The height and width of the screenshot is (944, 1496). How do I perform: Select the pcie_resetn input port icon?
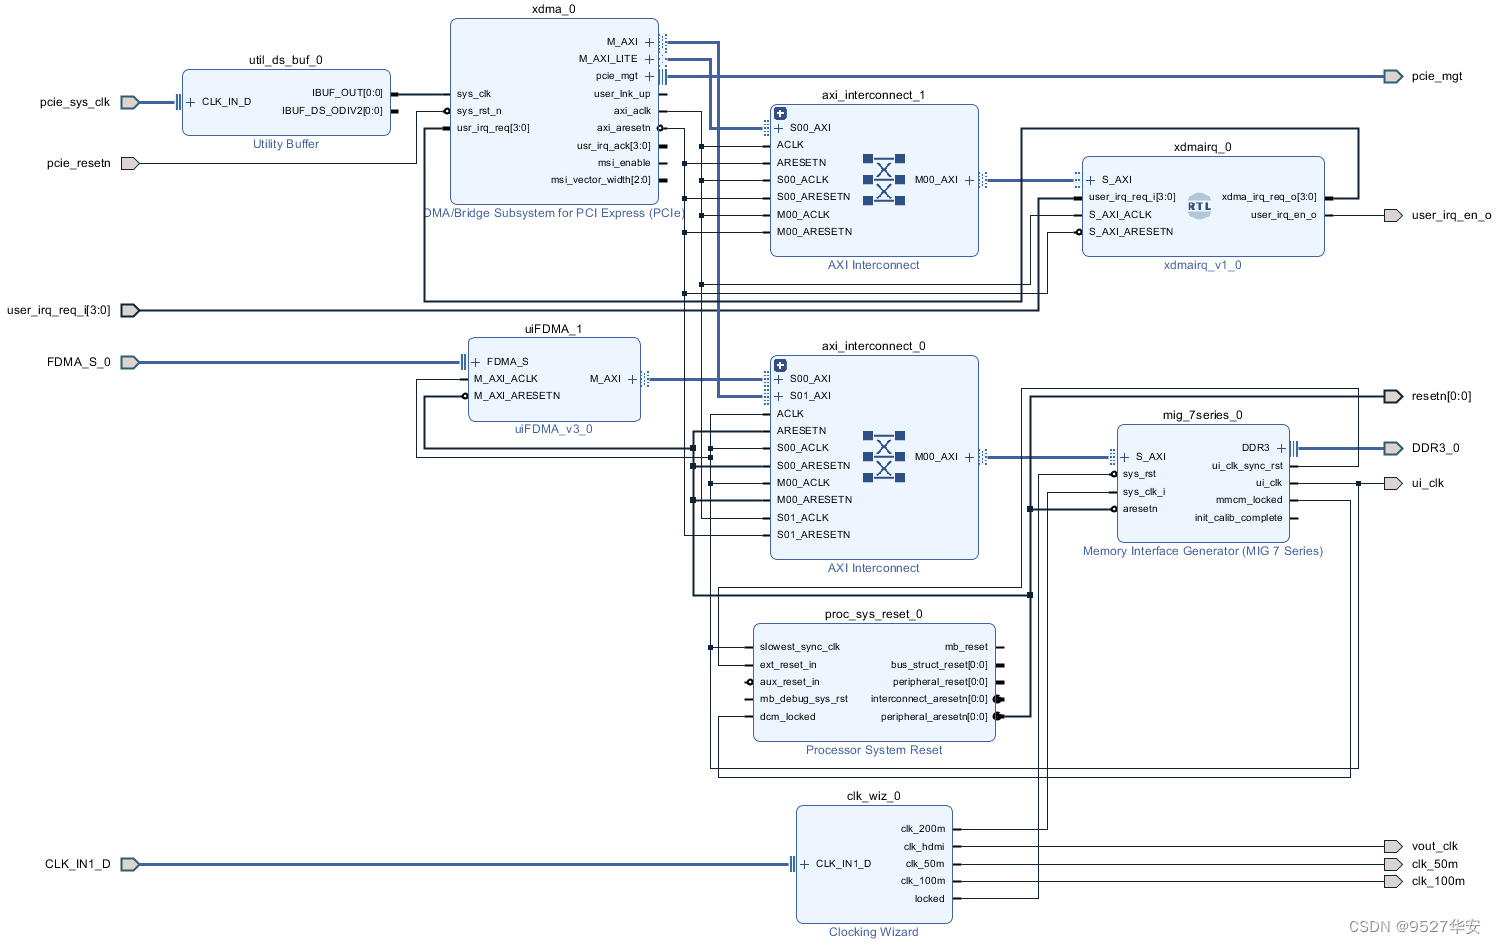coord(130,163)
